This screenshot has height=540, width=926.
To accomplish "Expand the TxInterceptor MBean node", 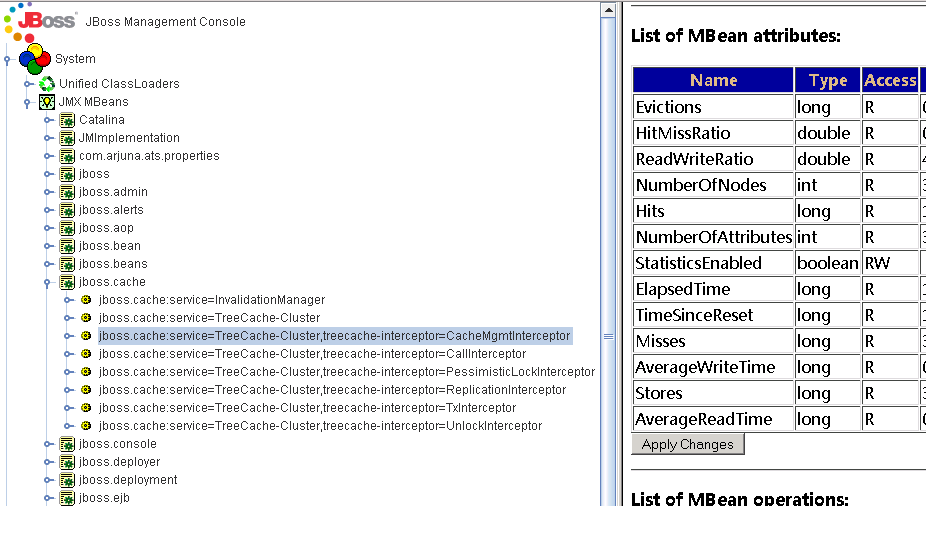I will click(69, 408).
